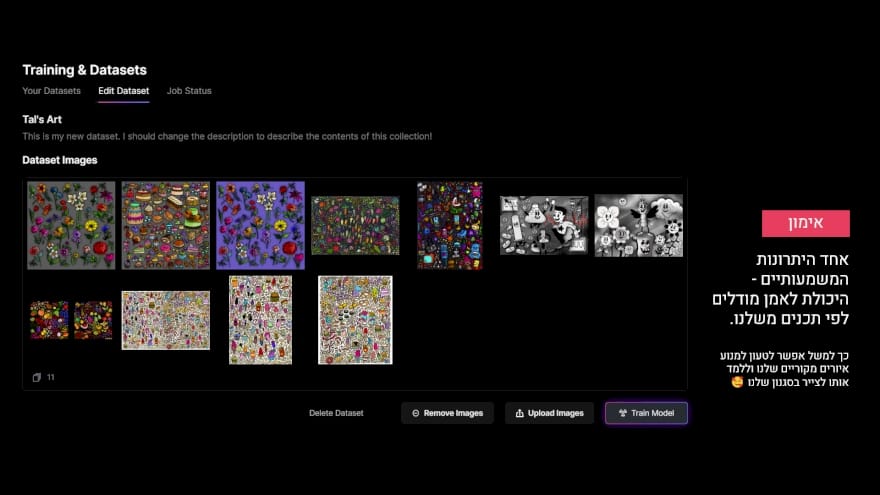Click the red Hebrew label badge
880x495 pixels.
pos(805,223)
